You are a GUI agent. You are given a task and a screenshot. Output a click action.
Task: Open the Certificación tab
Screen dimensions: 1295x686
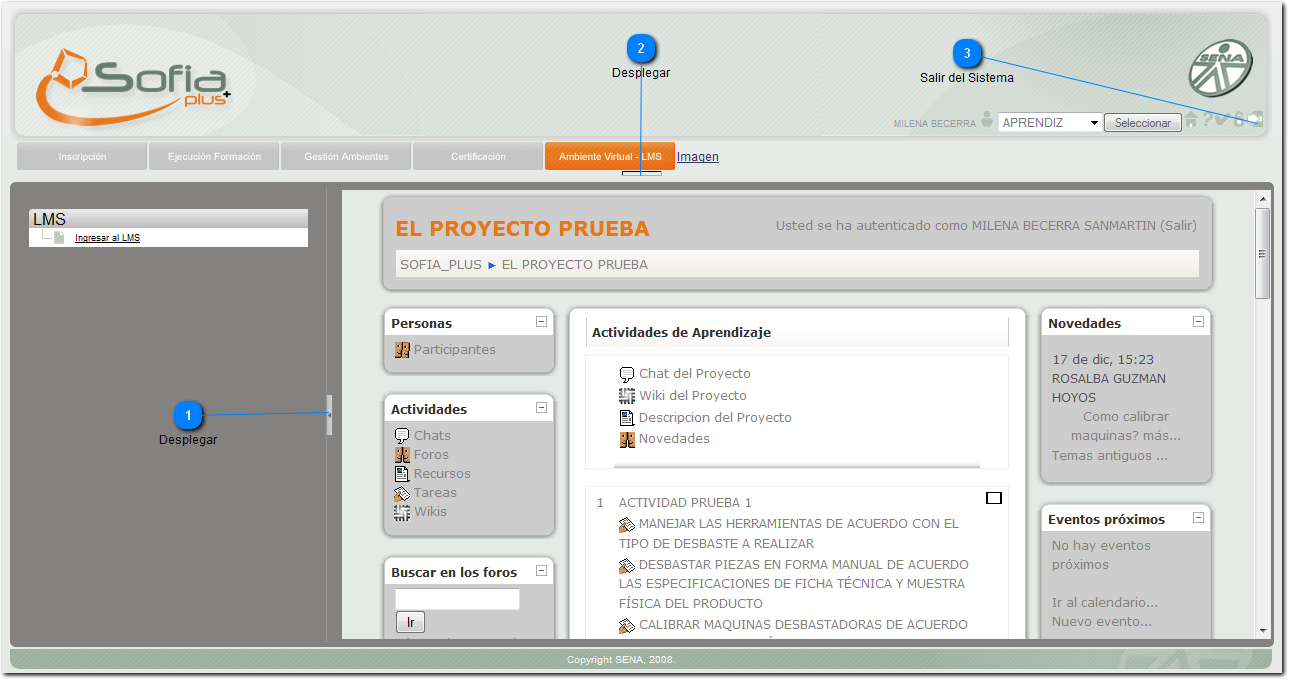coord(478,157)
